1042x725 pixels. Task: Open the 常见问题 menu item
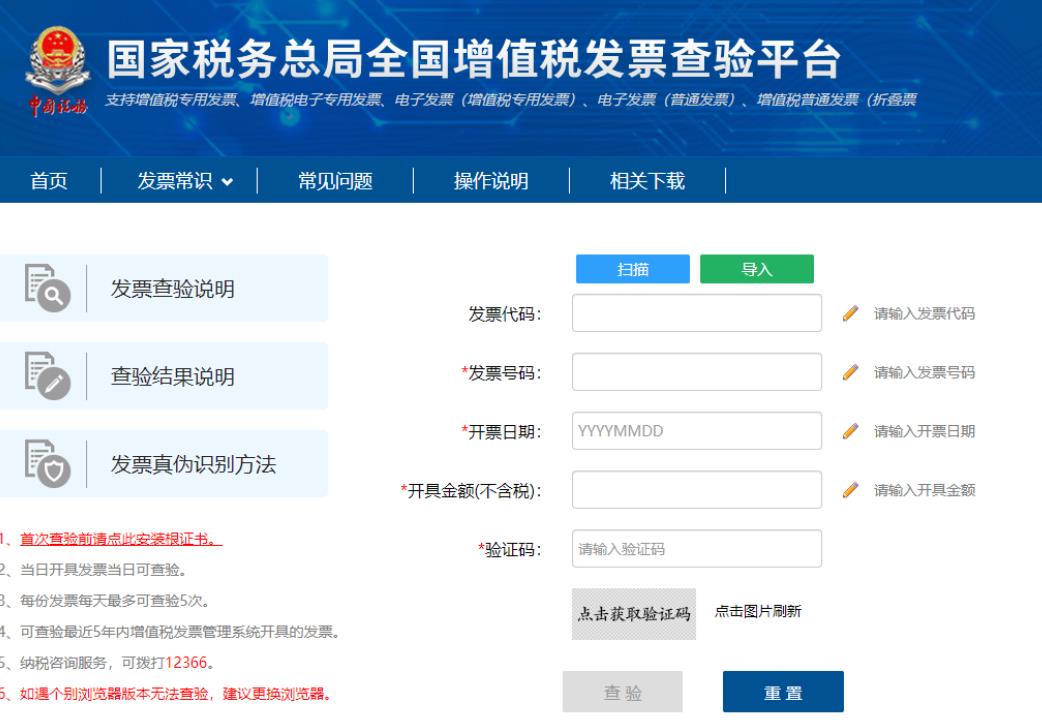[335, 181]
